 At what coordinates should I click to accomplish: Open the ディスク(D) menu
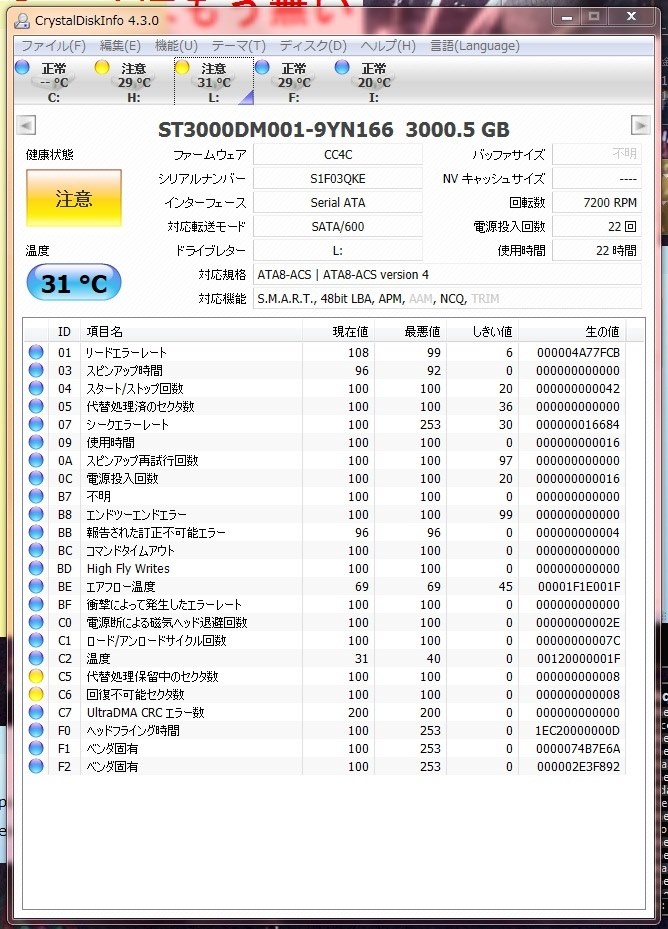[x=313, y=46]
